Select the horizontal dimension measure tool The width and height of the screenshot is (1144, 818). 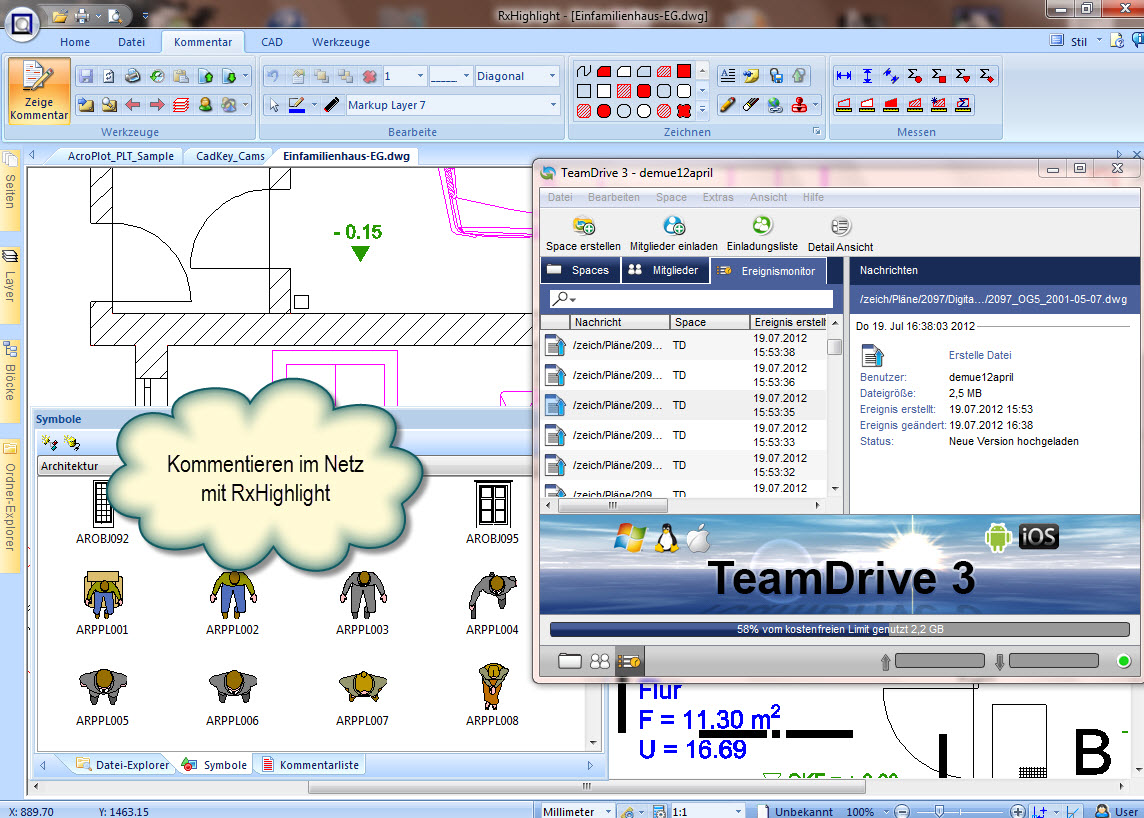click(x=844, y=76)
